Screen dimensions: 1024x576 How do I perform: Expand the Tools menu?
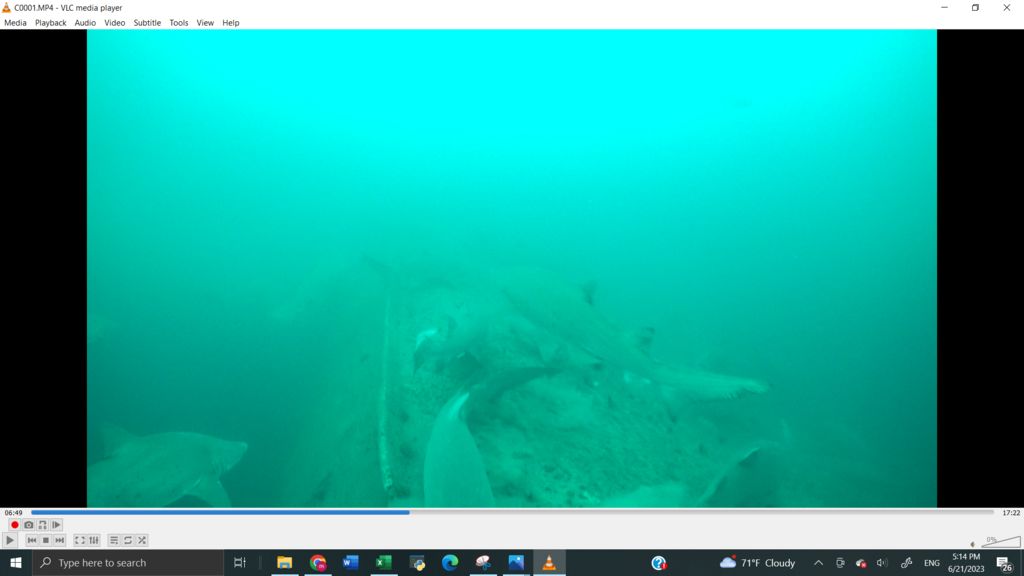point(178,22)
